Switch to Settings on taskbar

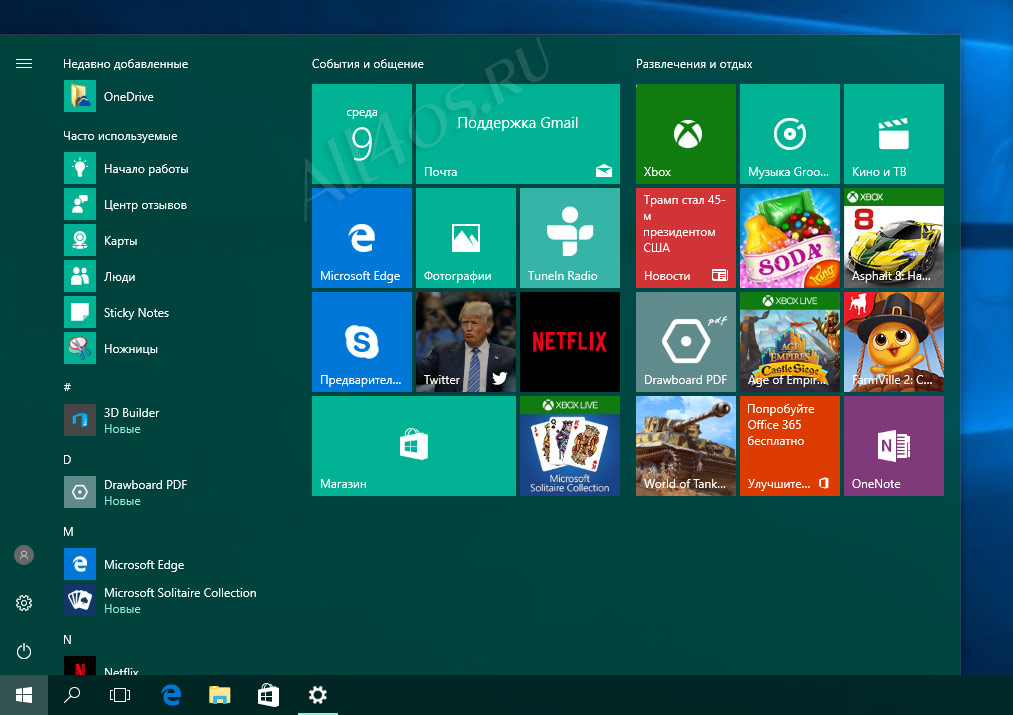click(317, 695)
